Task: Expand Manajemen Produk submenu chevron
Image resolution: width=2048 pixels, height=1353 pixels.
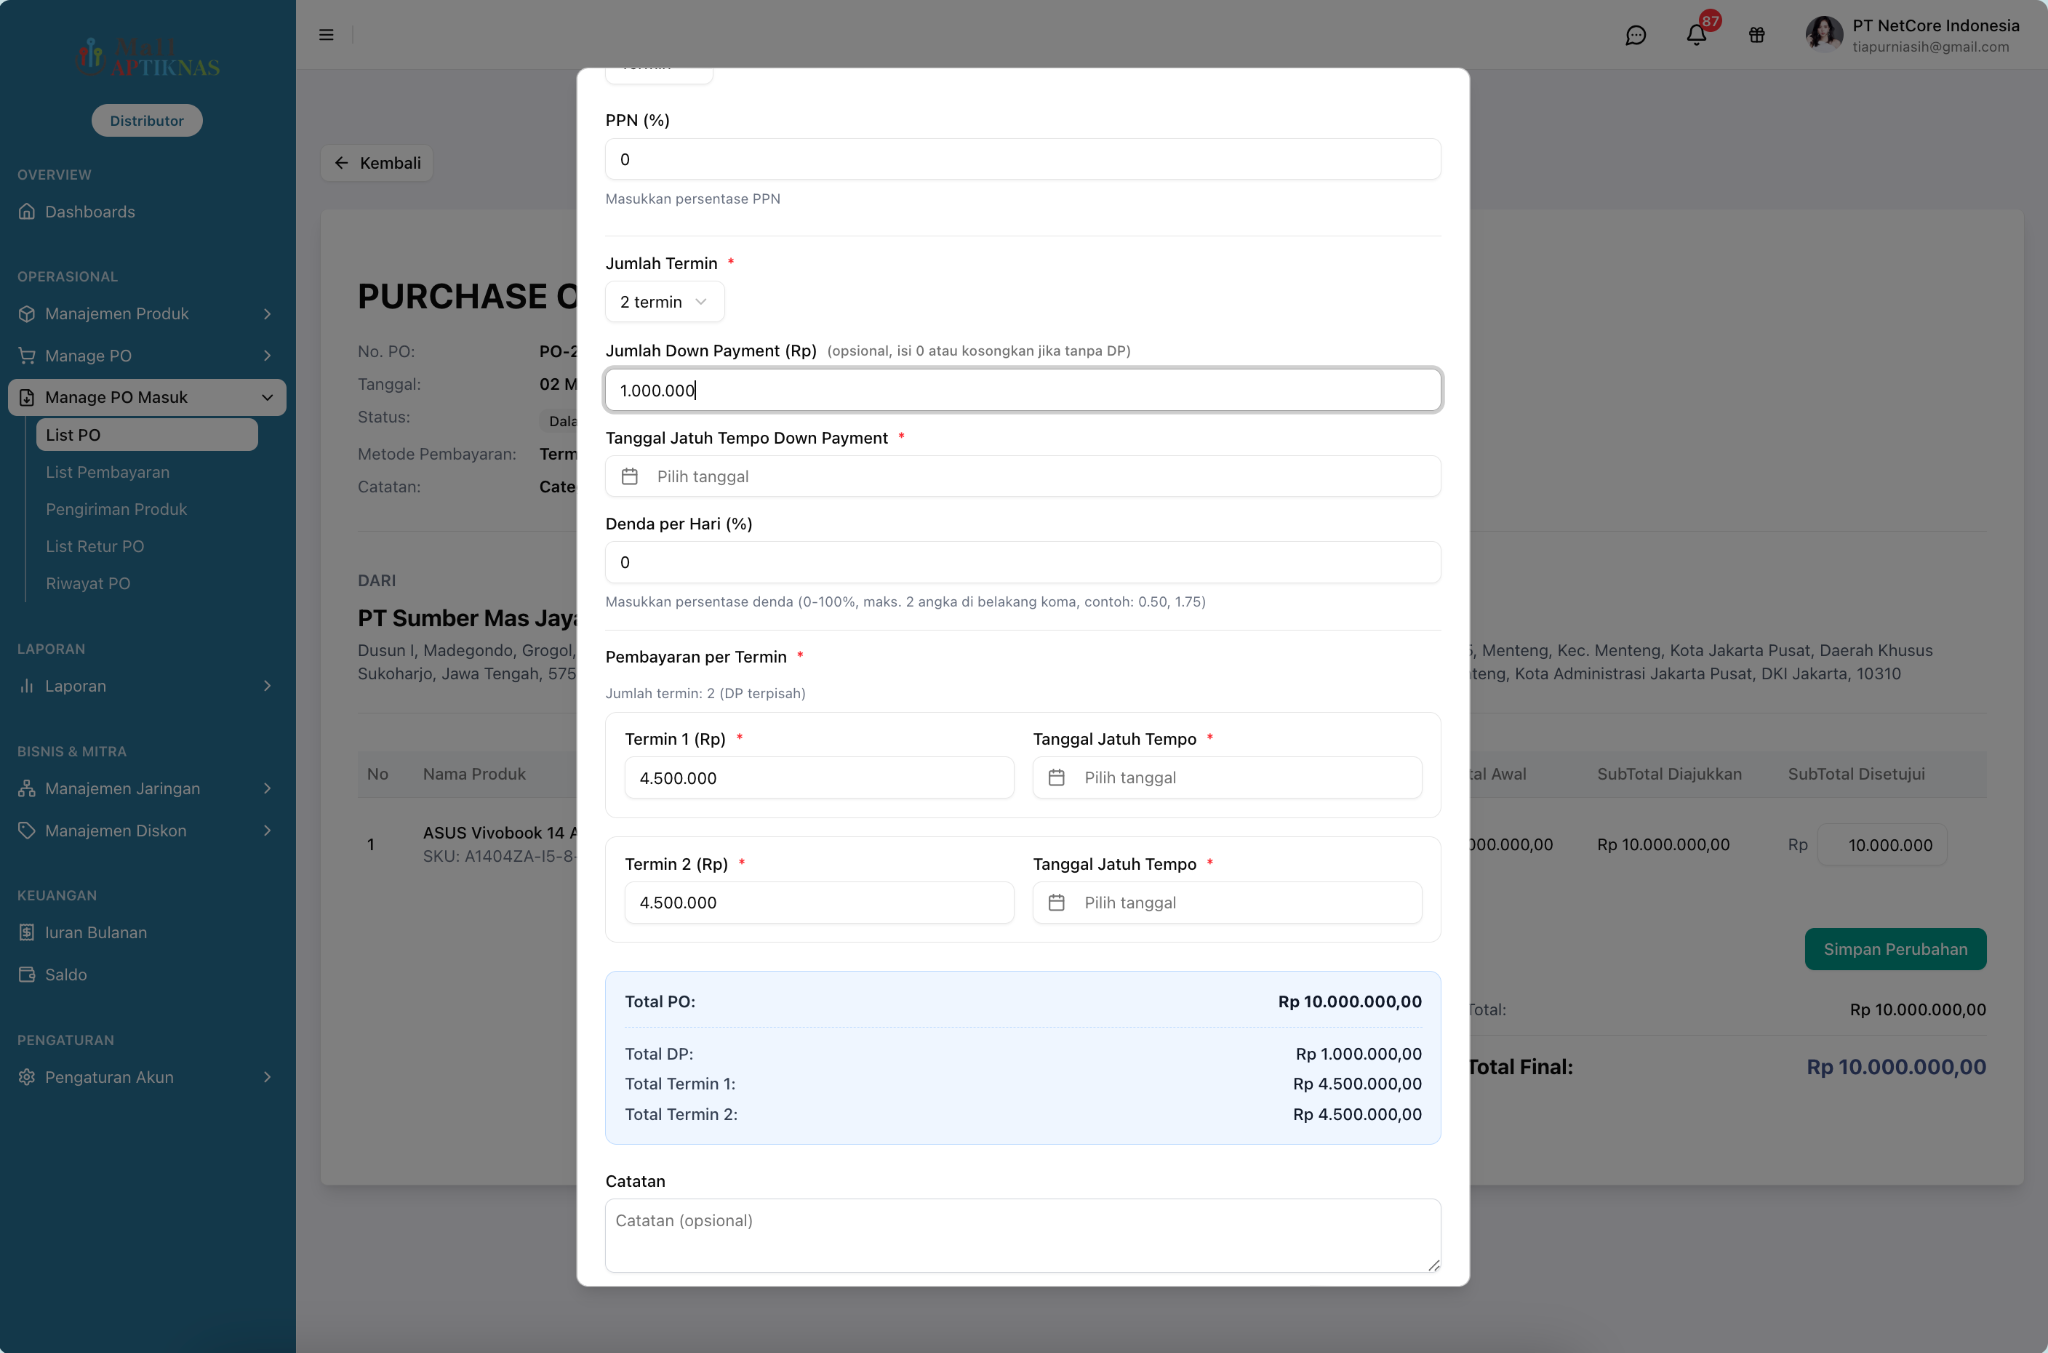Action: coord(267,314)
